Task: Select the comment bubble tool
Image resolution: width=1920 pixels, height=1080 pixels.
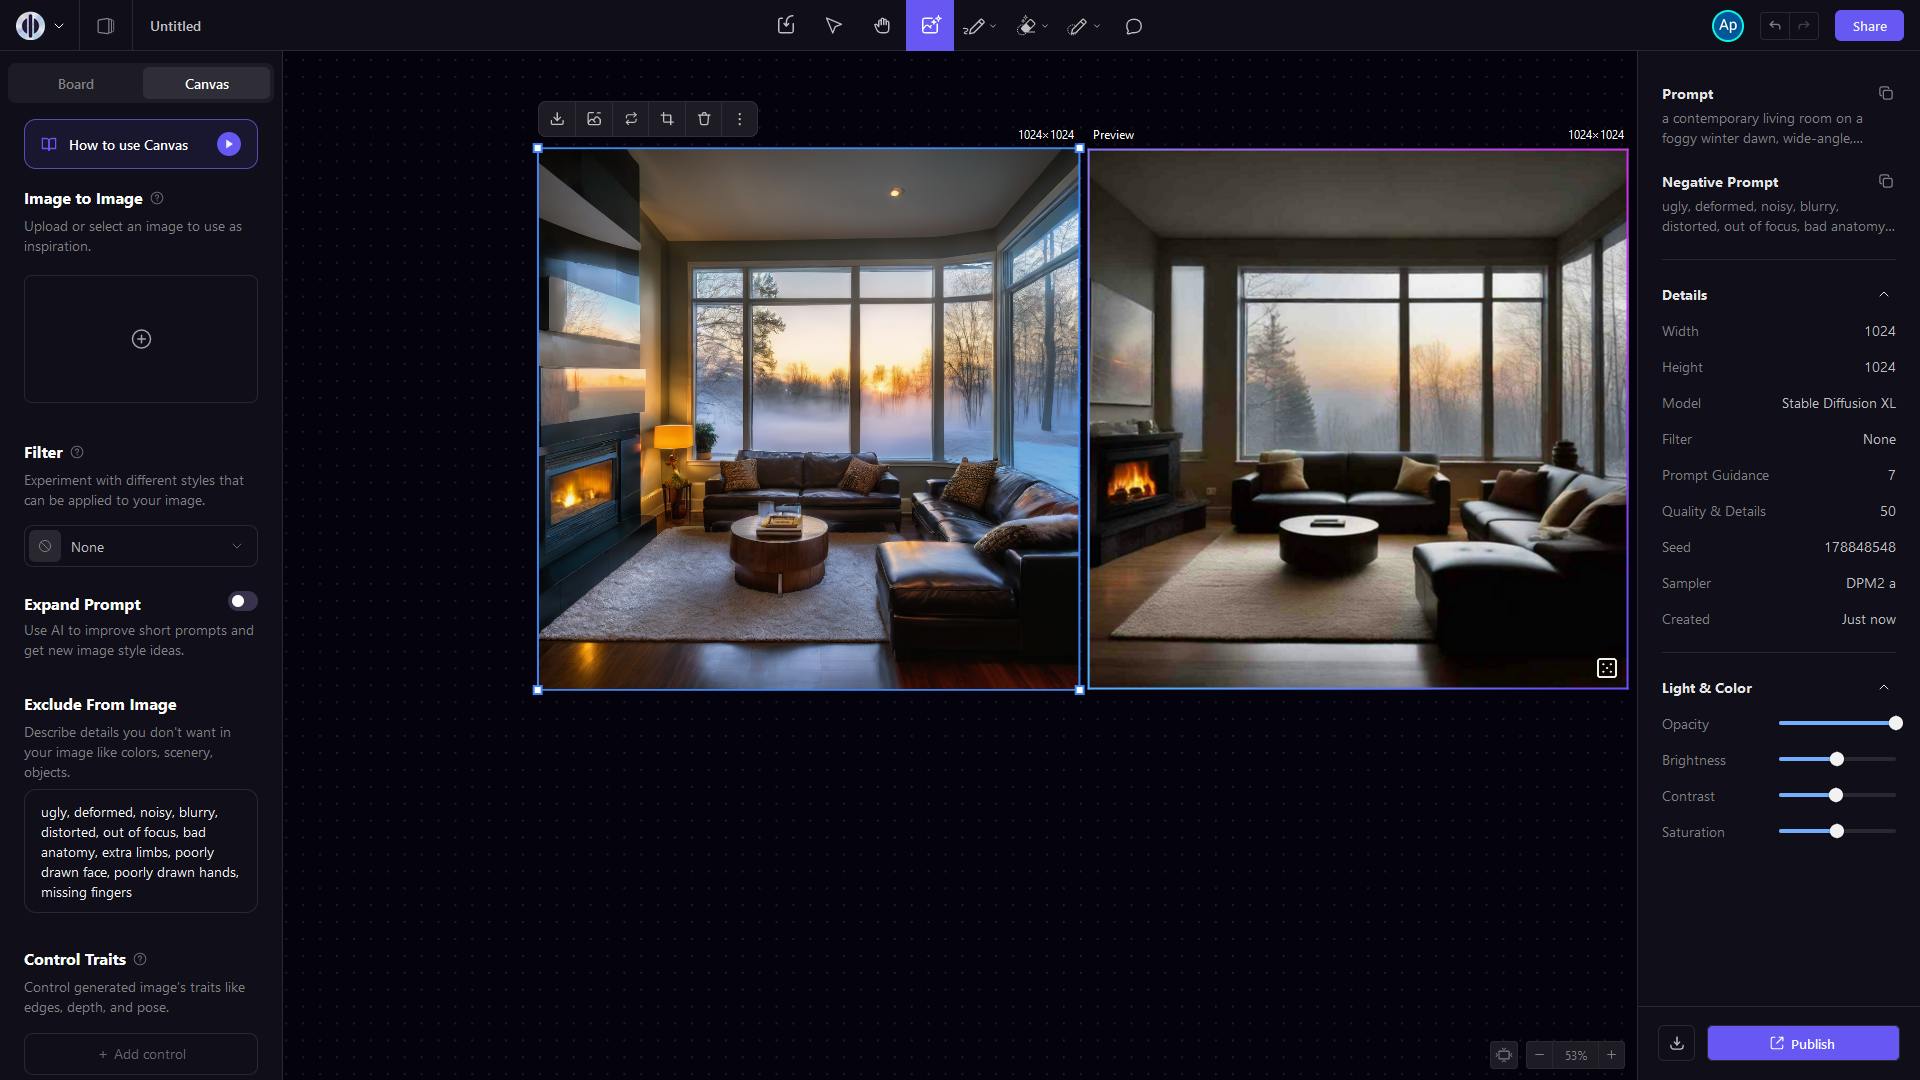Action: click(1133, 27)
